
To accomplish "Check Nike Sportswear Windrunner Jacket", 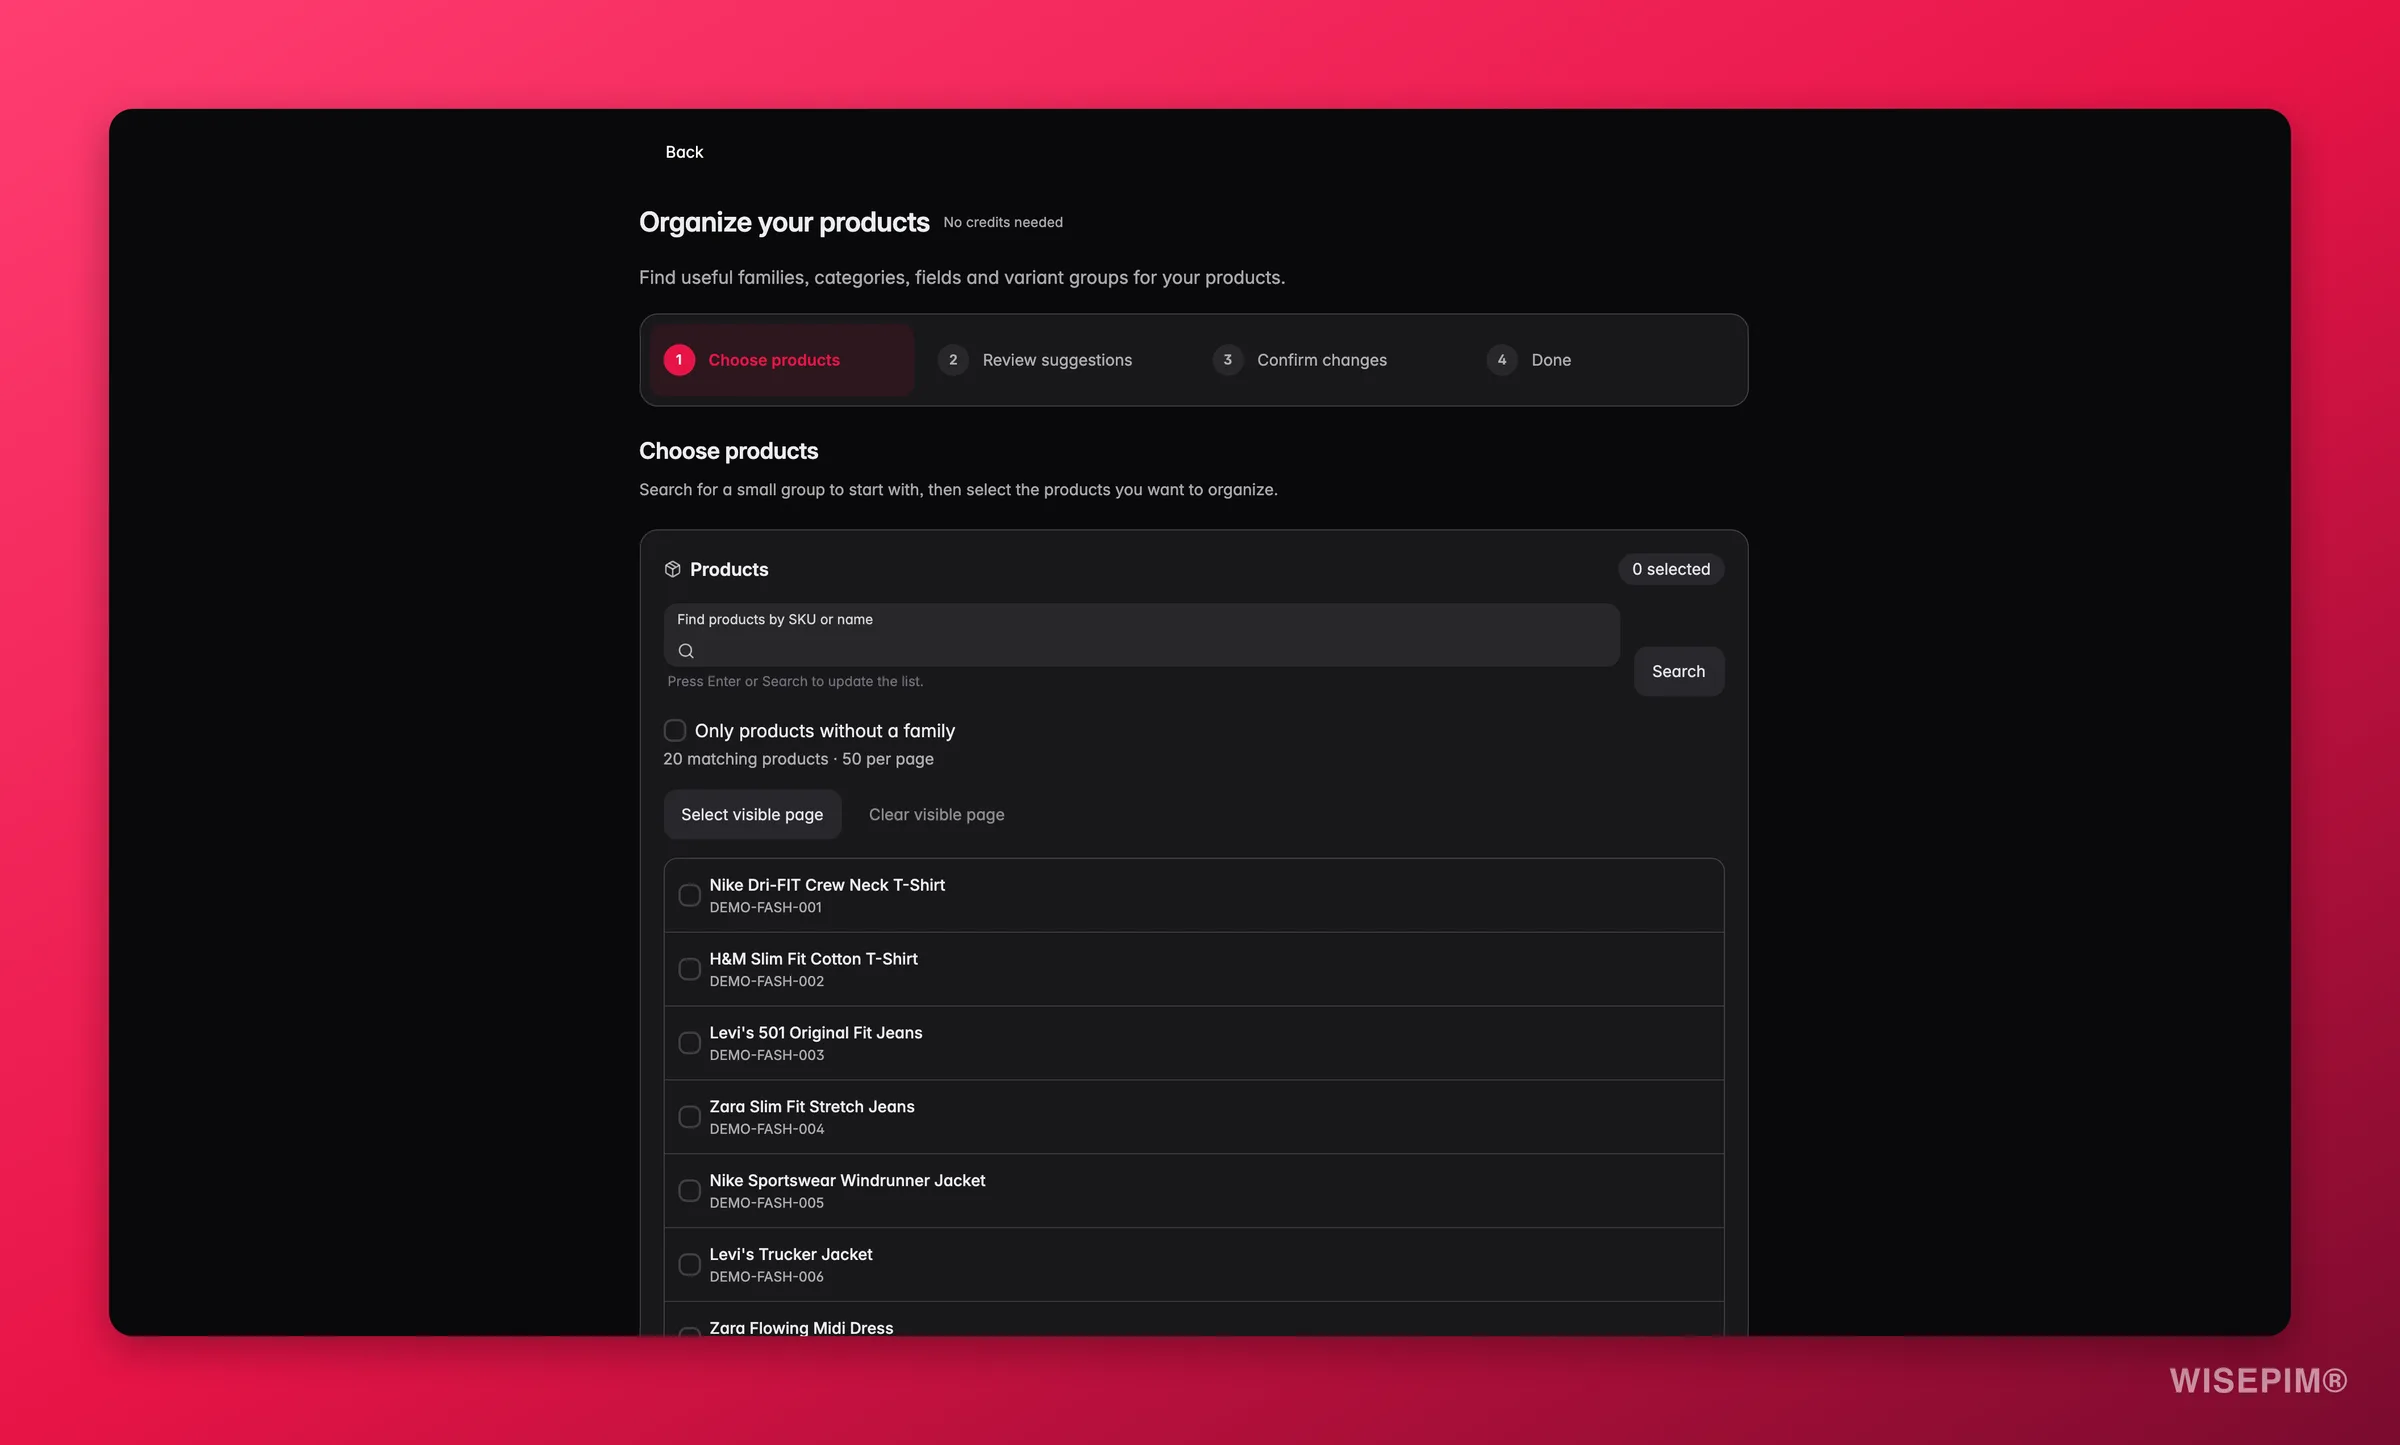I will coord(689,1191).
